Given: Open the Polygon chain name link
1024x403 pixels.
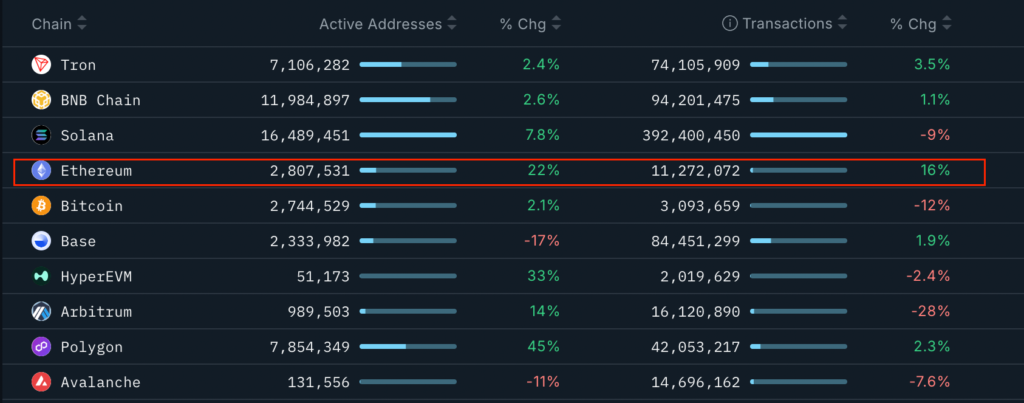Looking at the screenshot, I should pyautogui.click(x=91, y=347).
